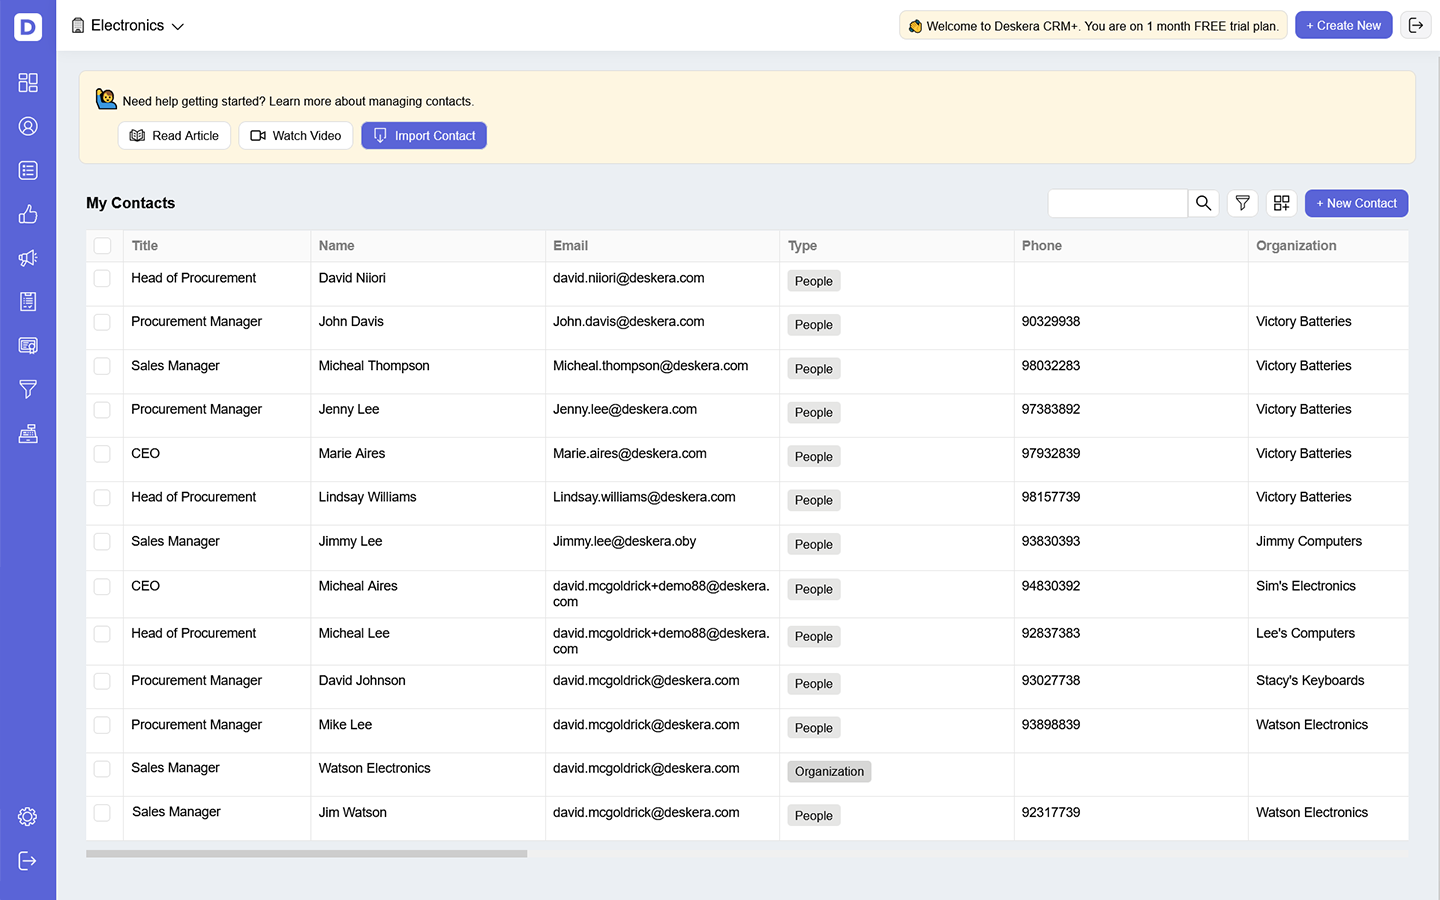Expand the Electronics organization dropdown
This screenshot has width=1440, height=900.
pyautogui.click(x=128, y=26)
